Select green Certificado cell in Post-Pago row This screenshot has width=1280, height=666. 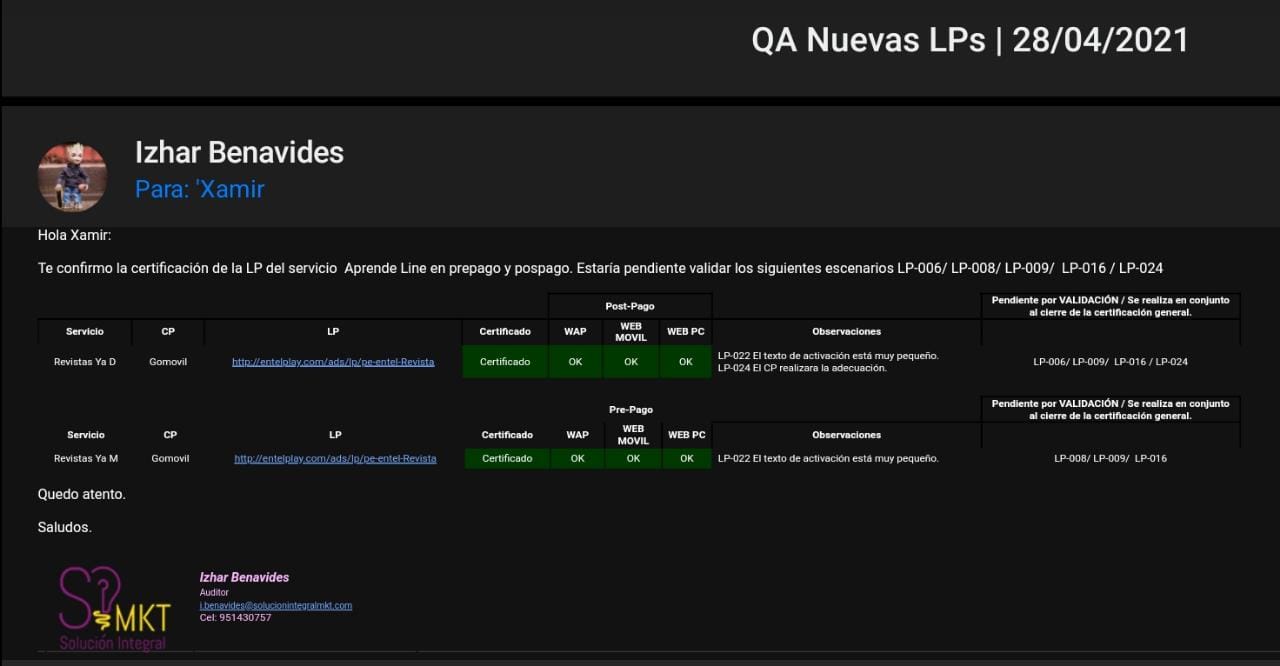505,362
